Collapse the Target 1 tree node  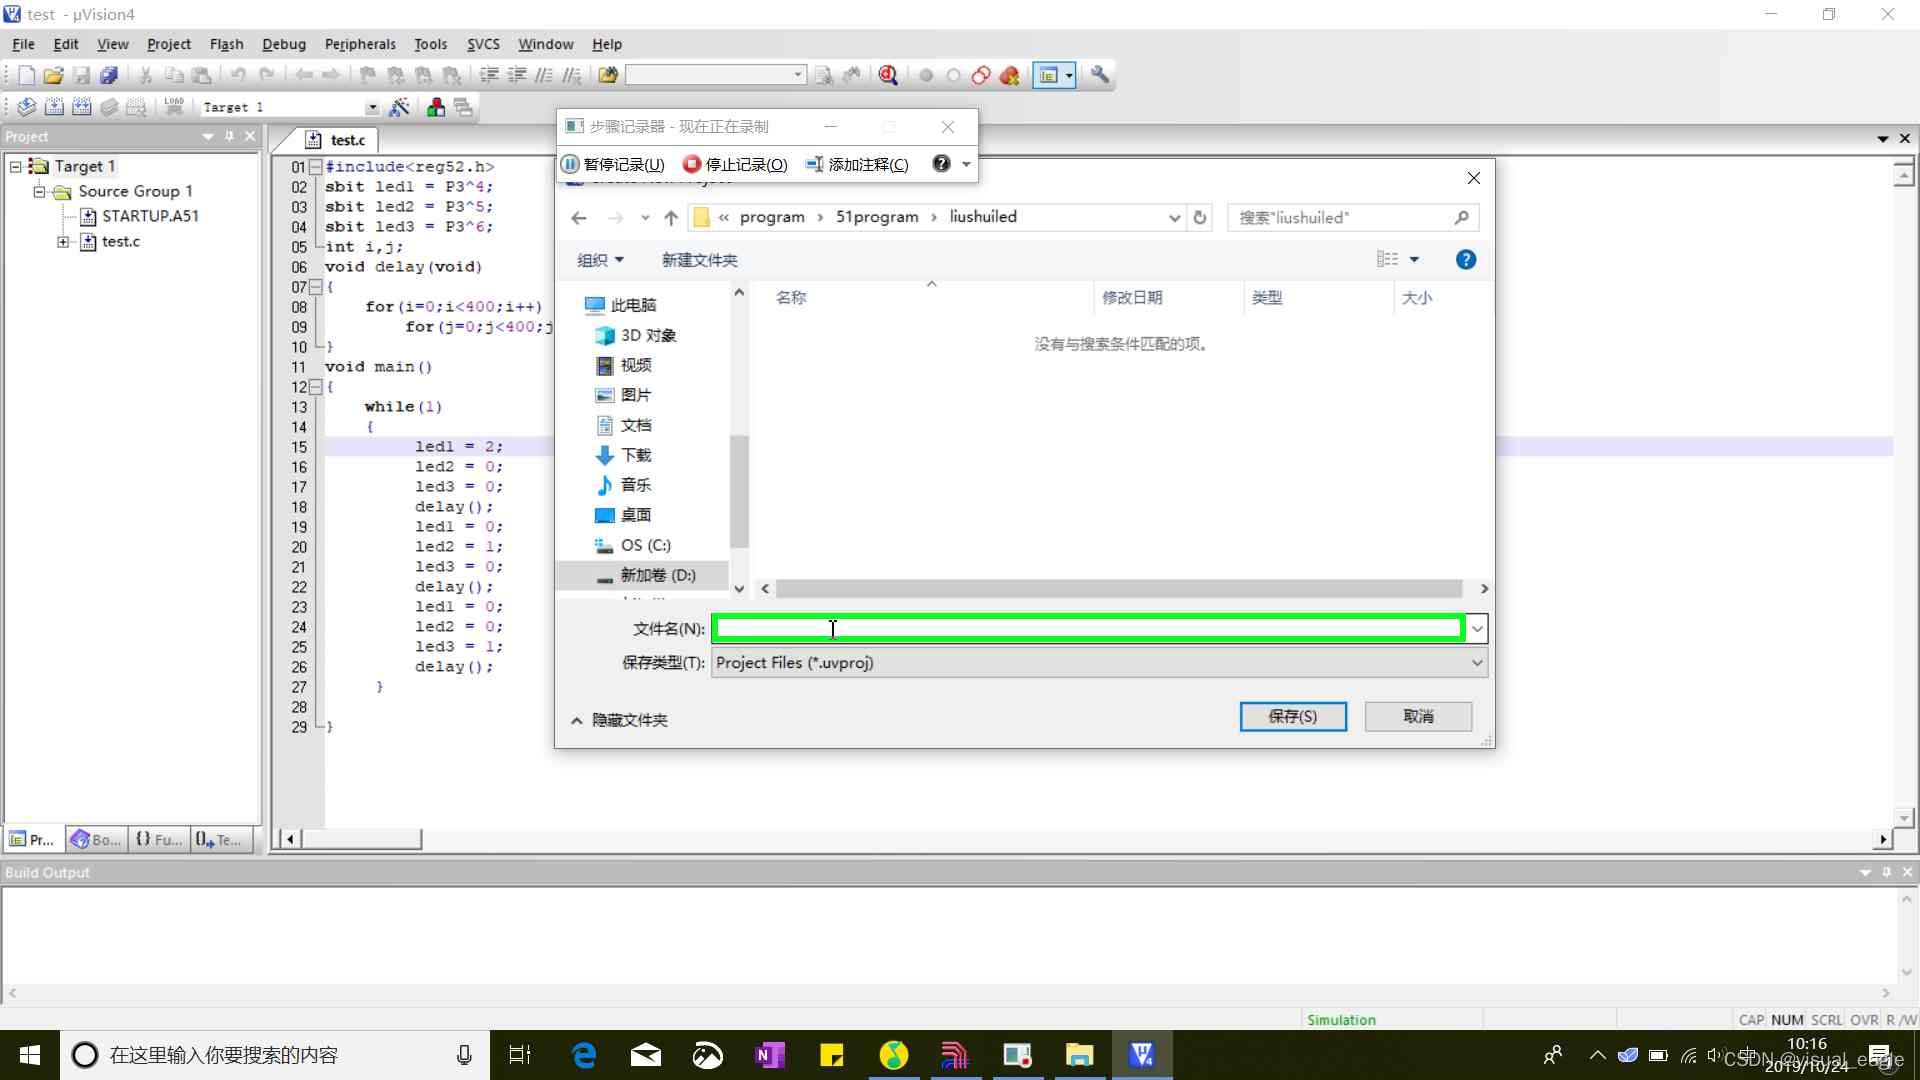pos(16,166)
